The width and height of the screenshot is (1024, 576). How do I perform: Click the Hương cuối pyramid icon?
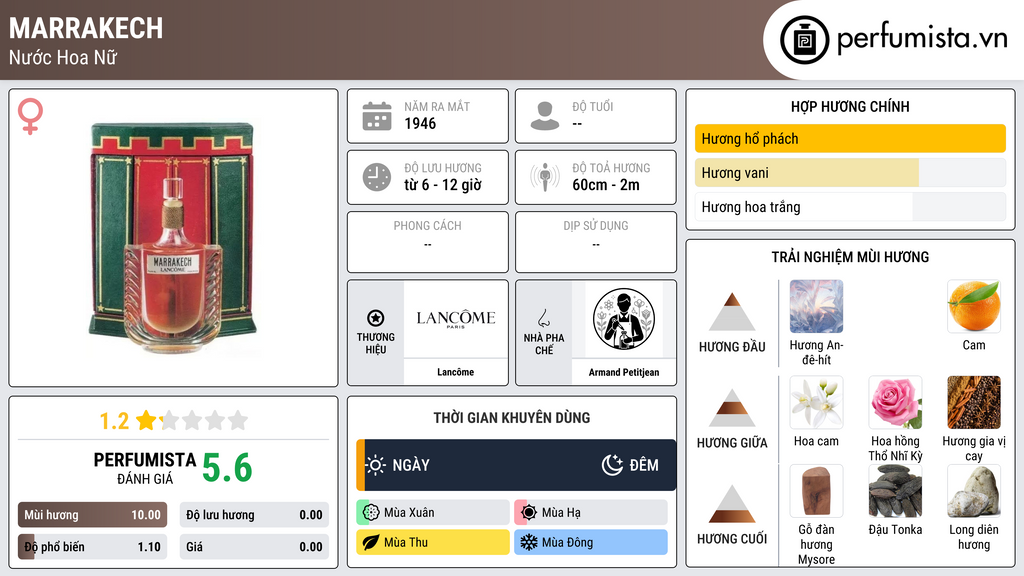[732, 504]
